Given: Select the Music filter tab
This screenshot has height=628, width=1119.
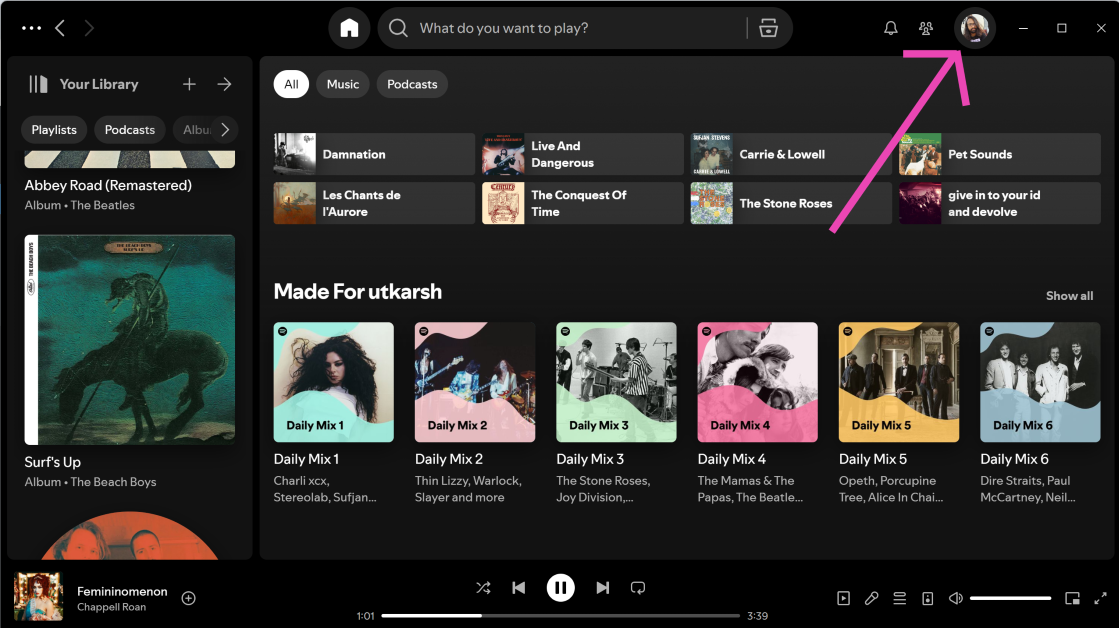Looking at the screenshot, I should tap(343, 85).
